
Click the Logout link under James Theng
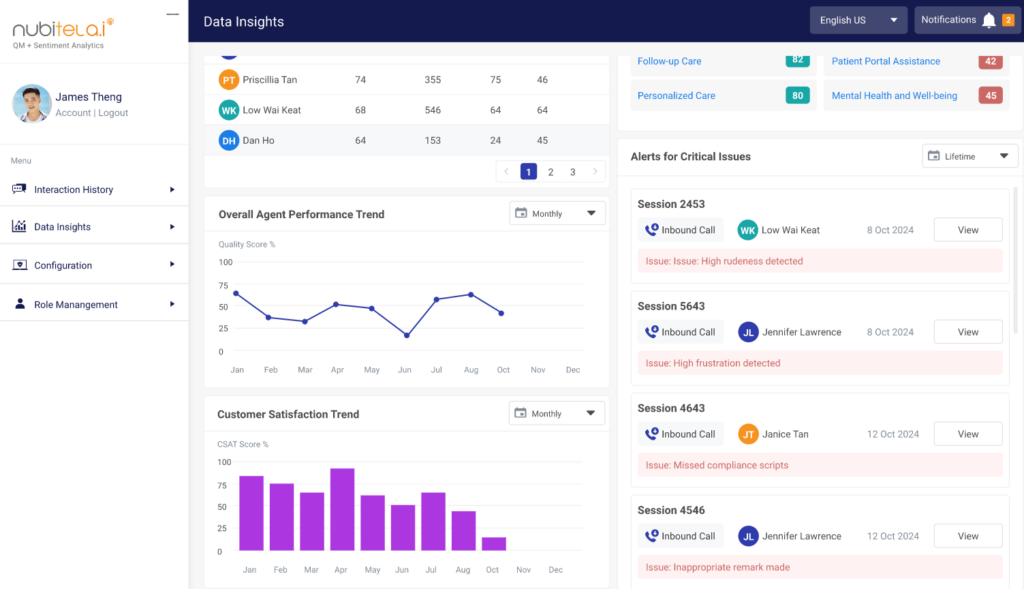click(116, 110)
